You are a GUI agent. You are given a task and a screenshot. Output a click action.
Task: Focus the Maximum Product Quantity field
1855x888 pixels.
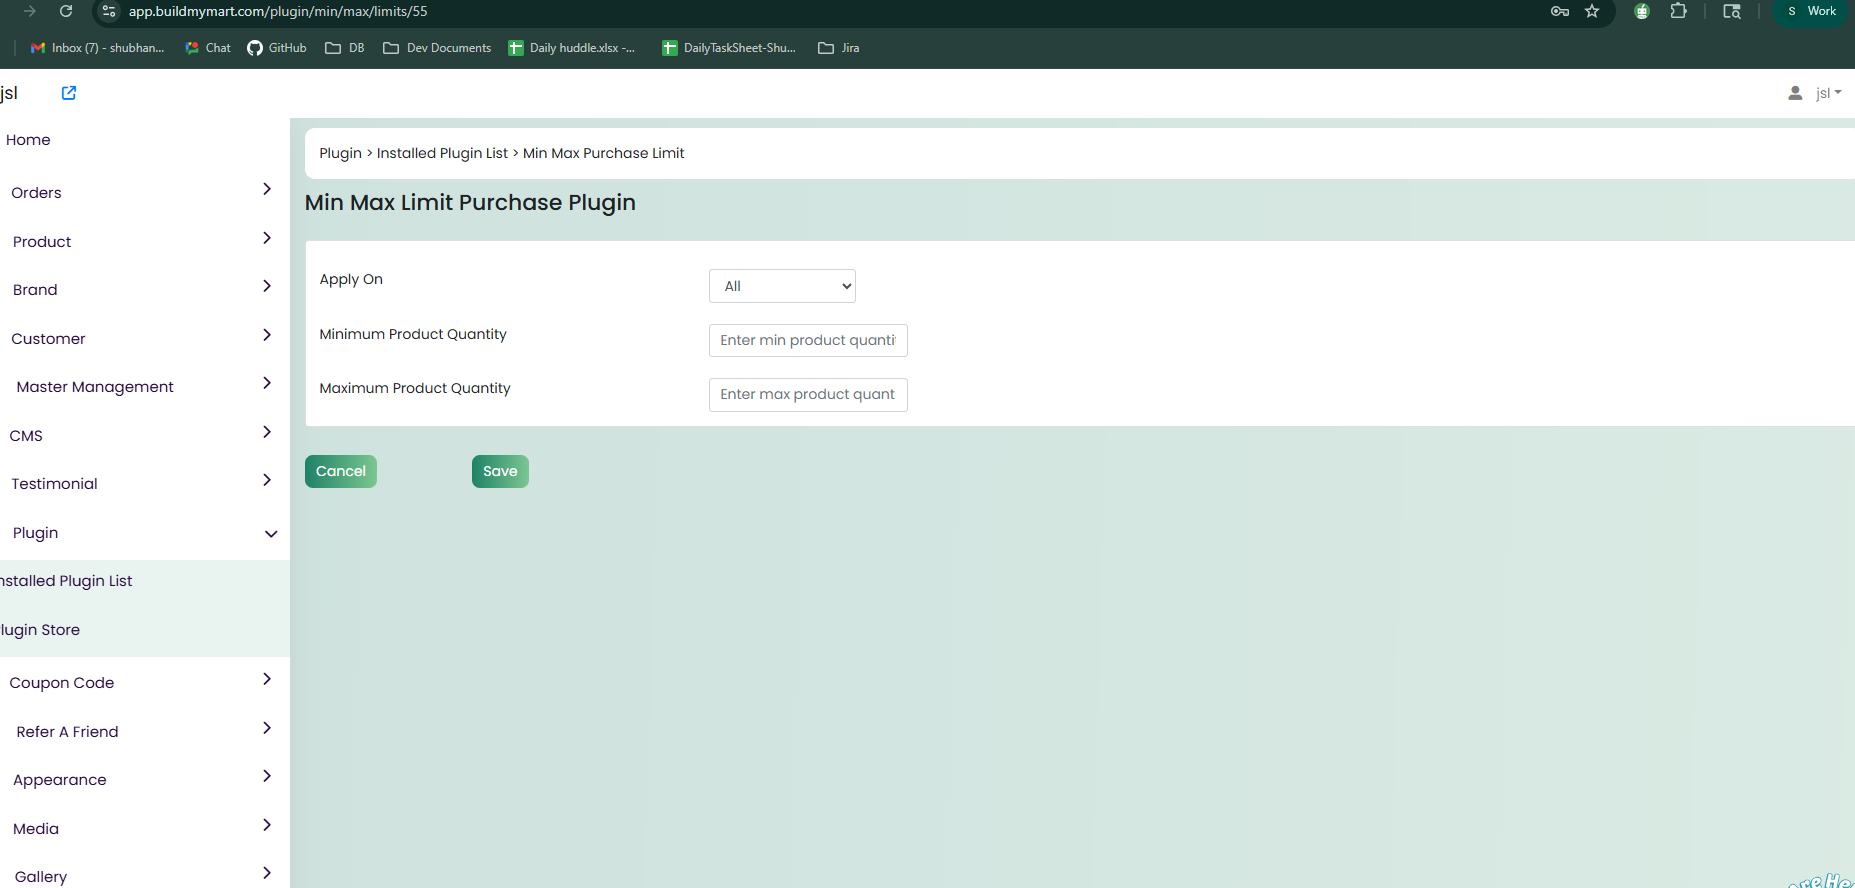click(x=808, y=394)
